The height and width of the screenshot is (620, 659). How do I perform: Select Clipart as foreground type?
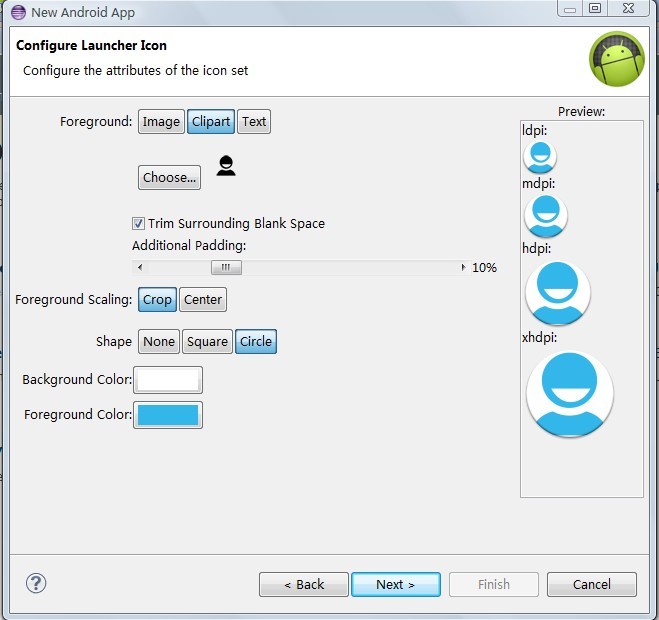(x=211, y=122)
